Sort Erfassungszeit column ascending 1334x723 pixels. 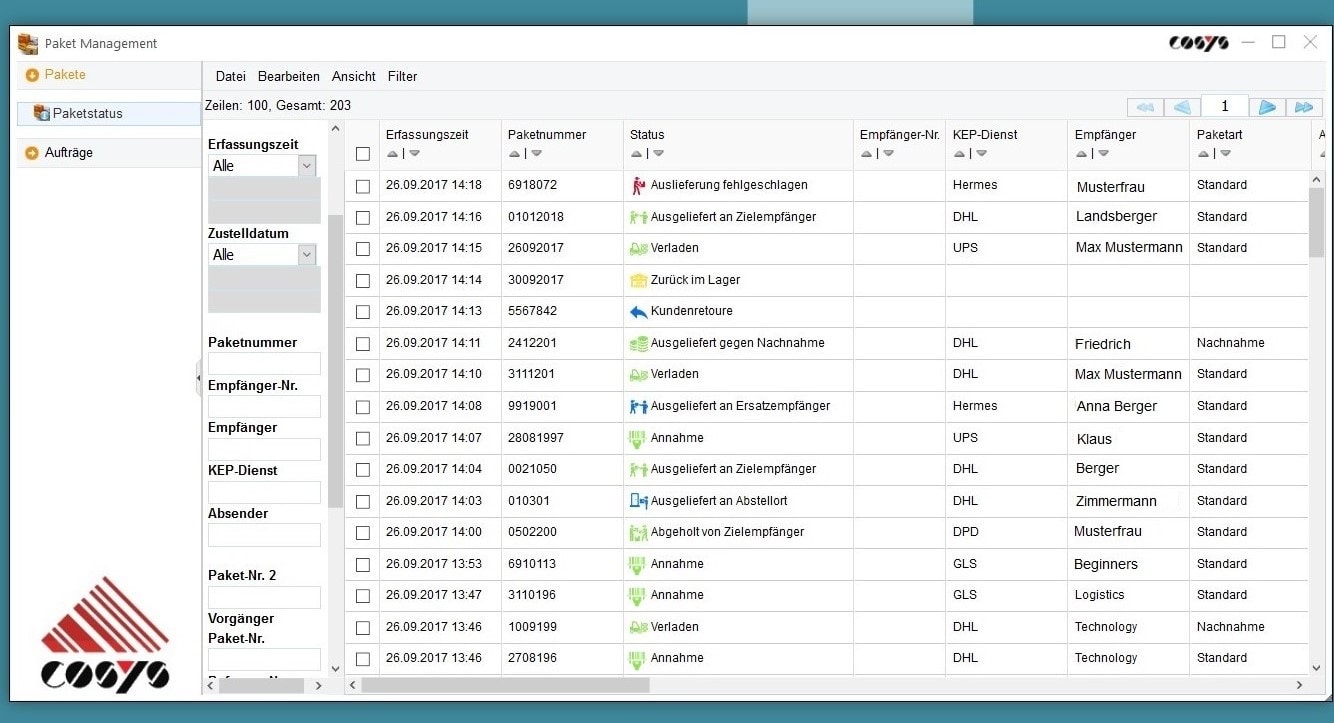pyautogui.click(x=392, y=154)
